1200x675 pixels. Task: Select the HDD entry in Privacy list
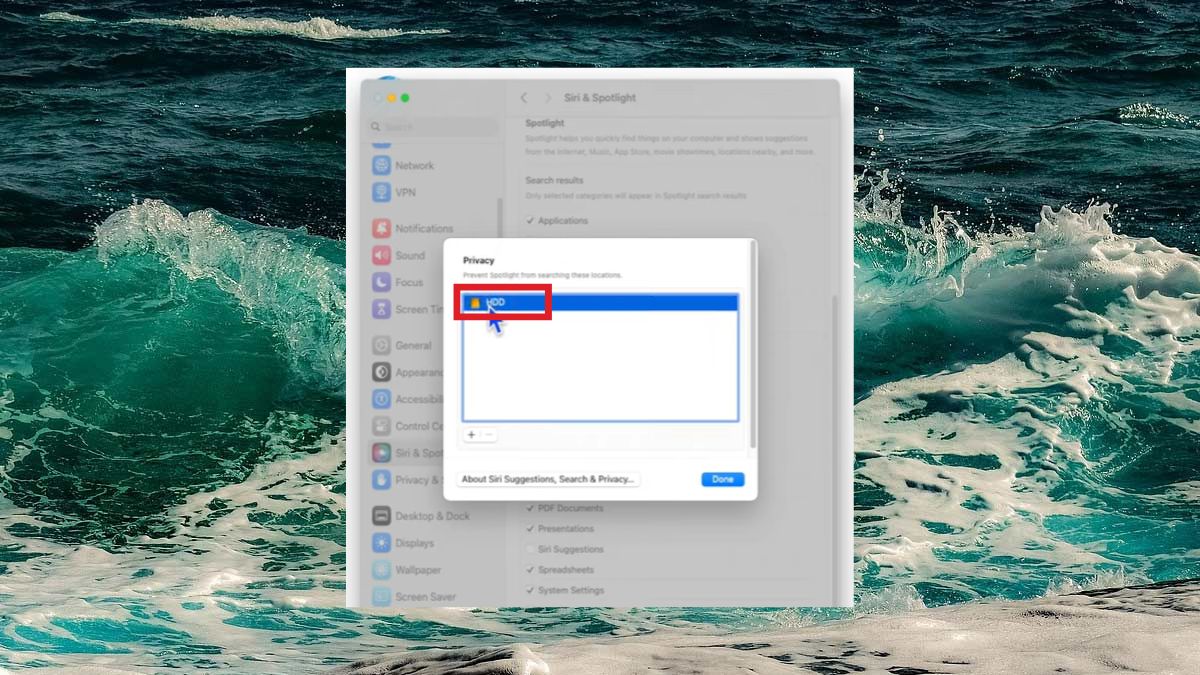click(600, 302)
